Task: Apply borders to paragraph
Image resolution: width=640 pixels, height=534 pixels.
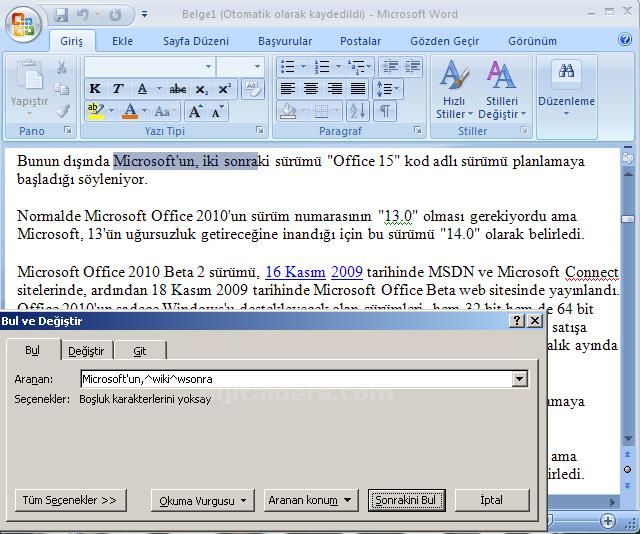Action: coord(322,111)
